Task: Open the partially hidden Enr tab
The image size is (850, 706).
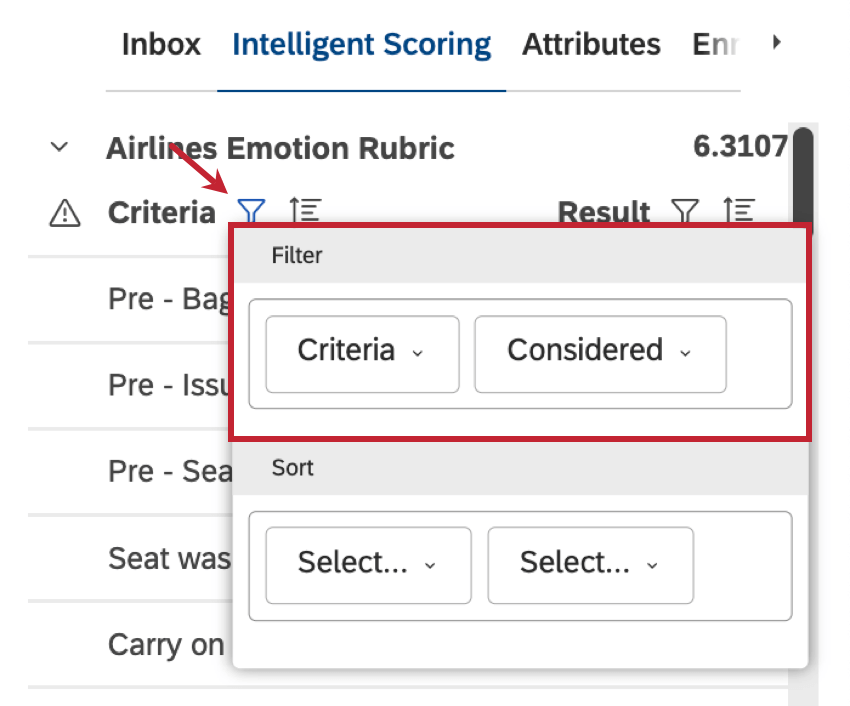Action: tap(715, 45)
